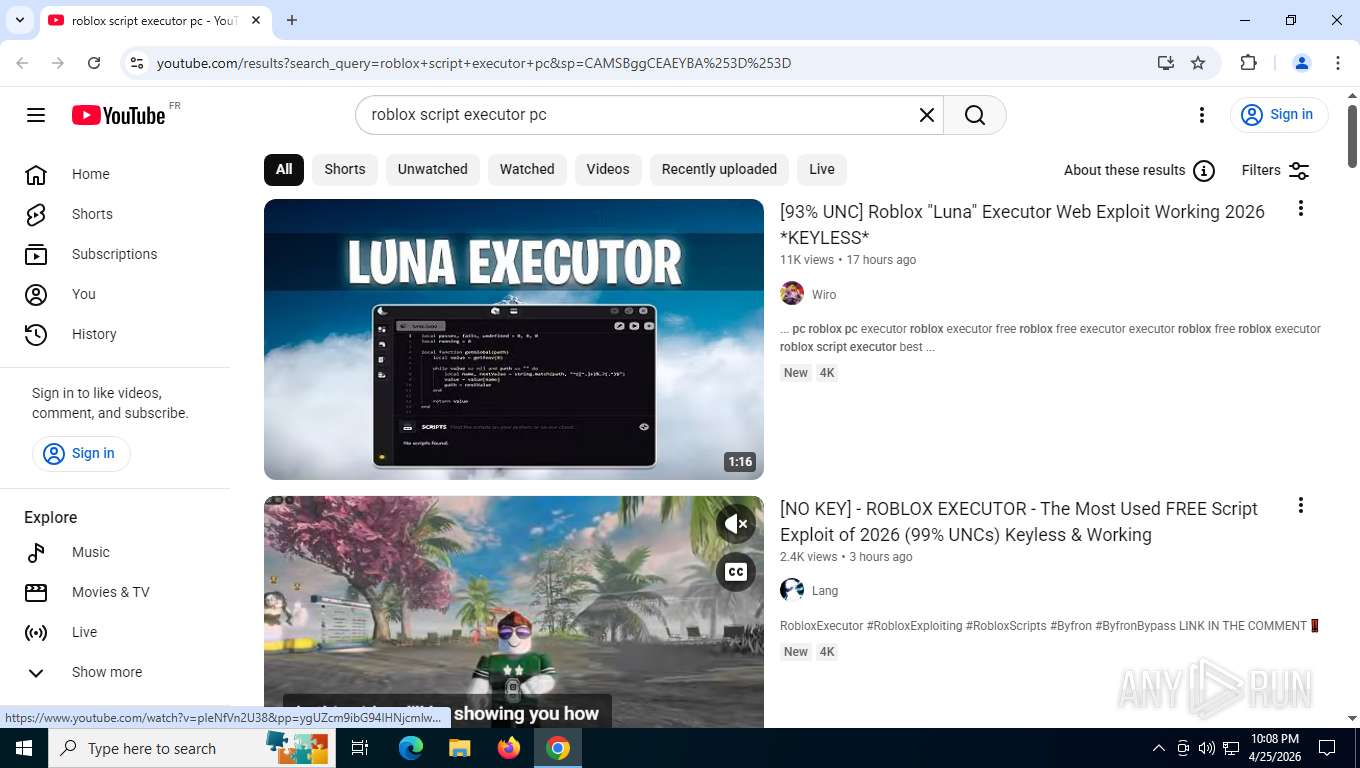The height and width of the screenshot is (768, 1360).
Task: Open Subscriptions in the sidebar
Action: (115, 254)
